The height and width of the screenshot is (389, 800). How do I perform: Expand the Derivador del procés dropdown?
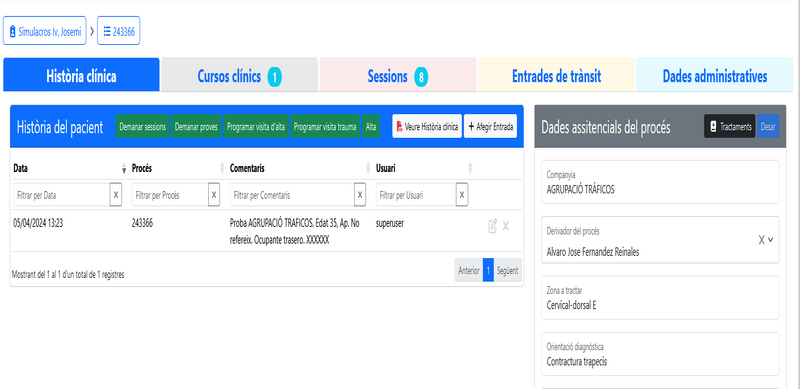coord(771,240)
